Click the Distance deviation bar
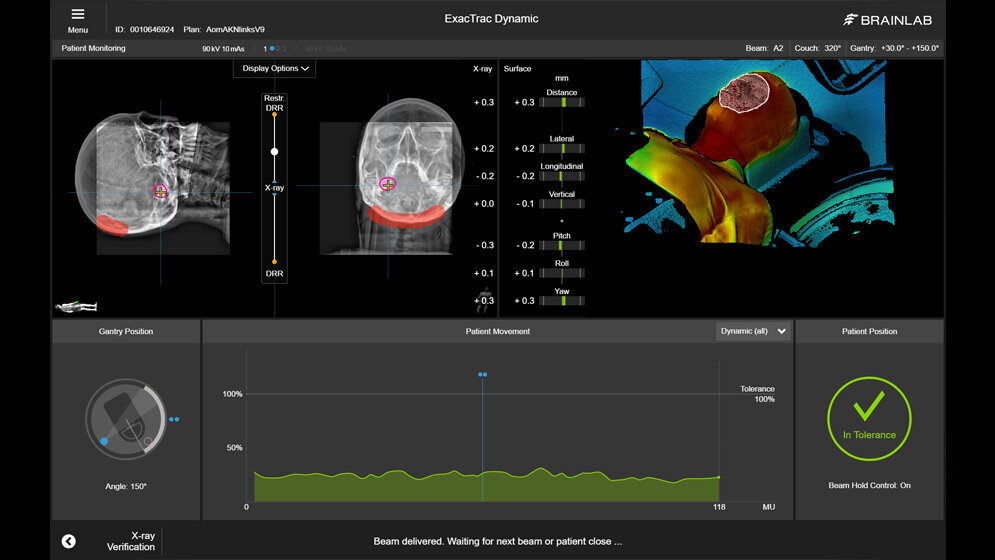 [x=562, y=102]
